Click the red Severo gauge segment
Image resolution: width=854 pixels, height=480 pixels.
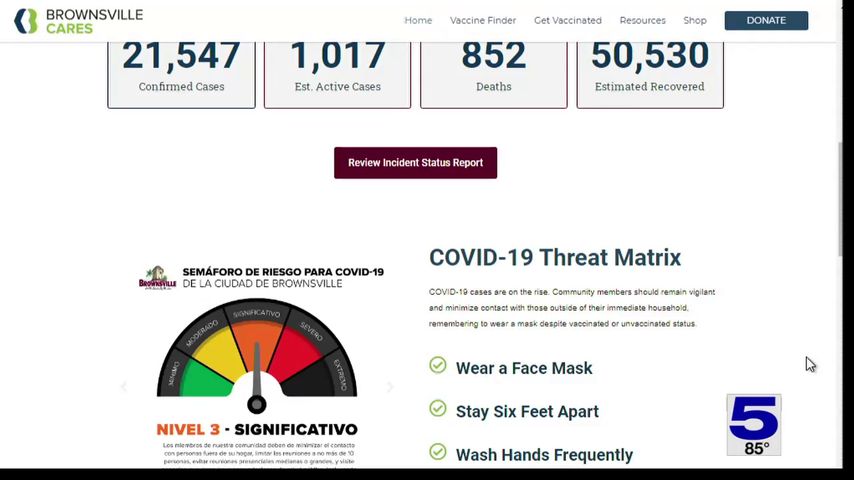(295, 351)
